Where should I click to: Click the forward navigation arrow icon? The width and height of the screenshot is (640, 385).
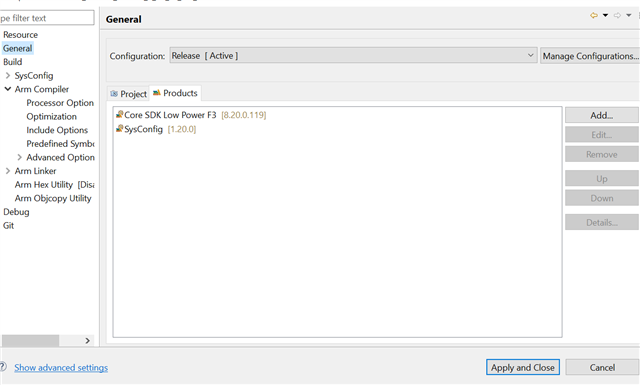point(617,16)
